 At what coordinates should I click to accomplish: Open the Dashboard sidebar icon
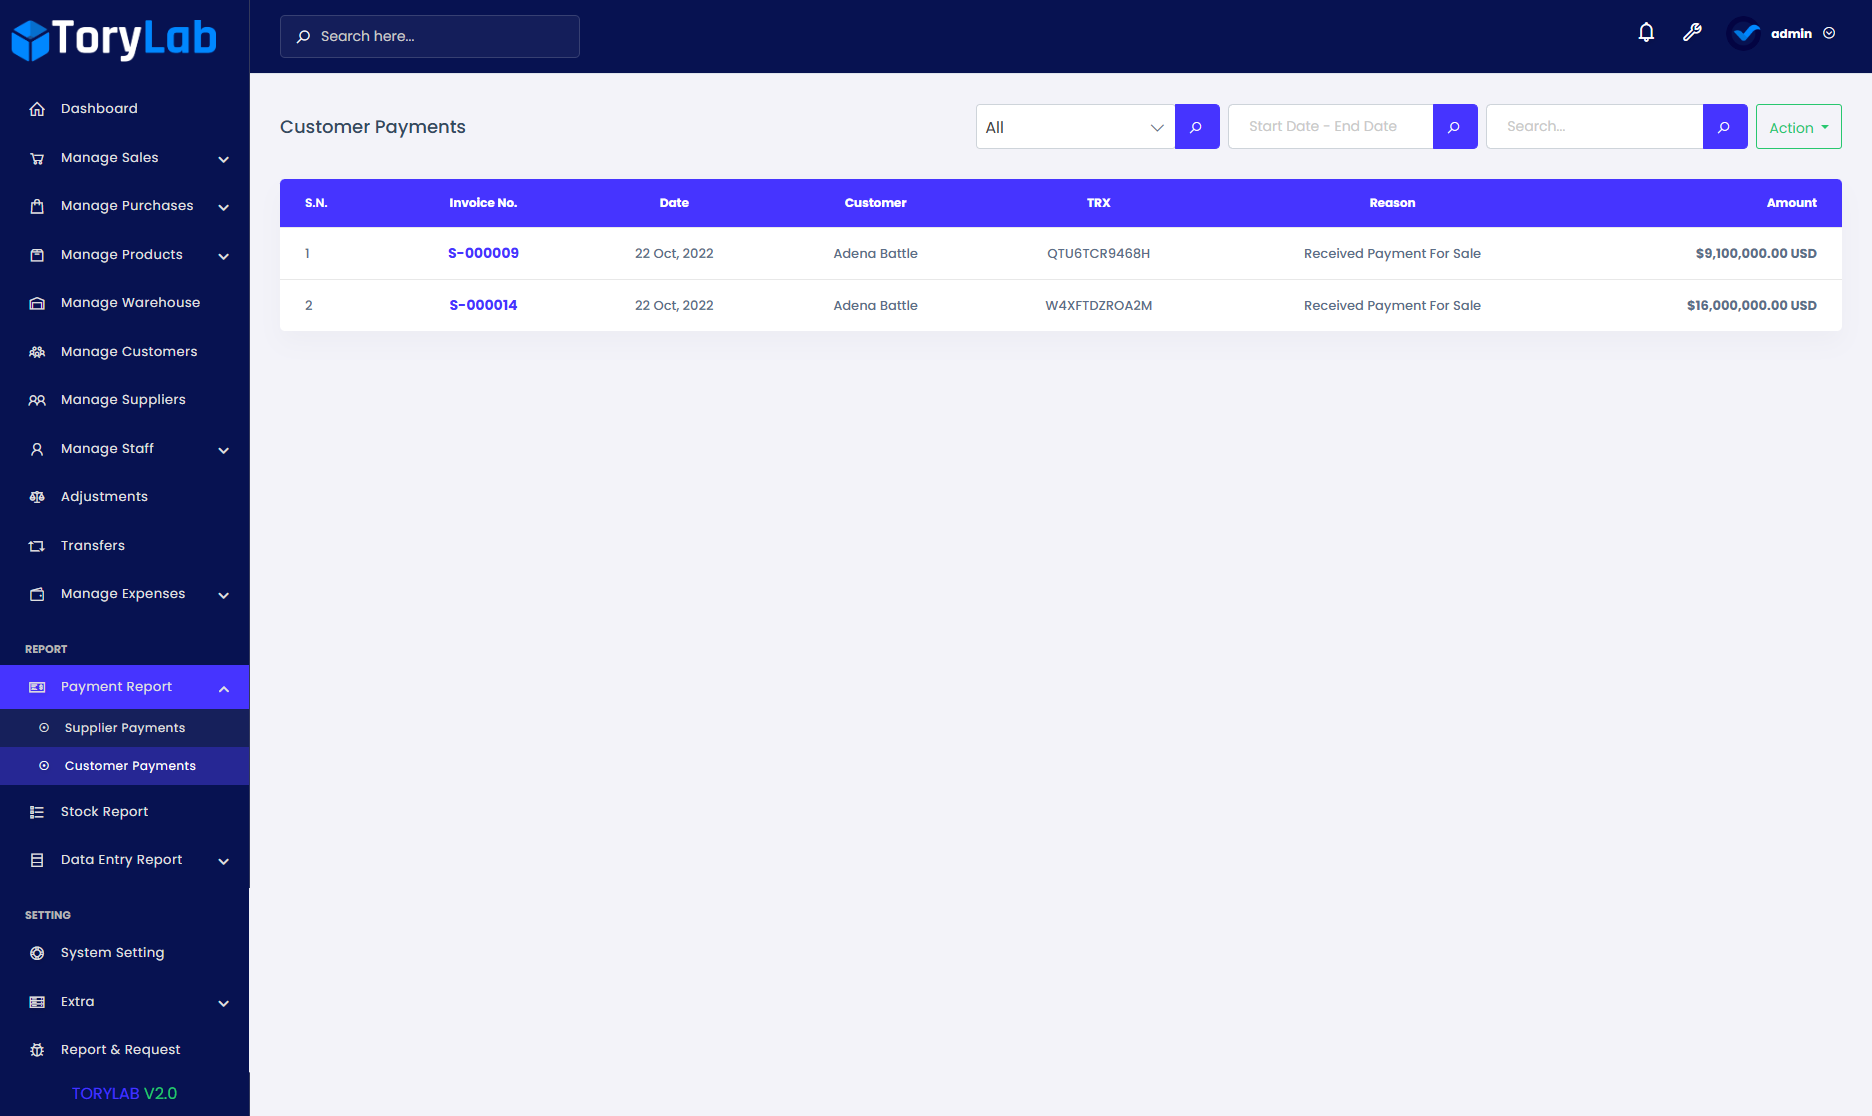click(x=37, y=108)
